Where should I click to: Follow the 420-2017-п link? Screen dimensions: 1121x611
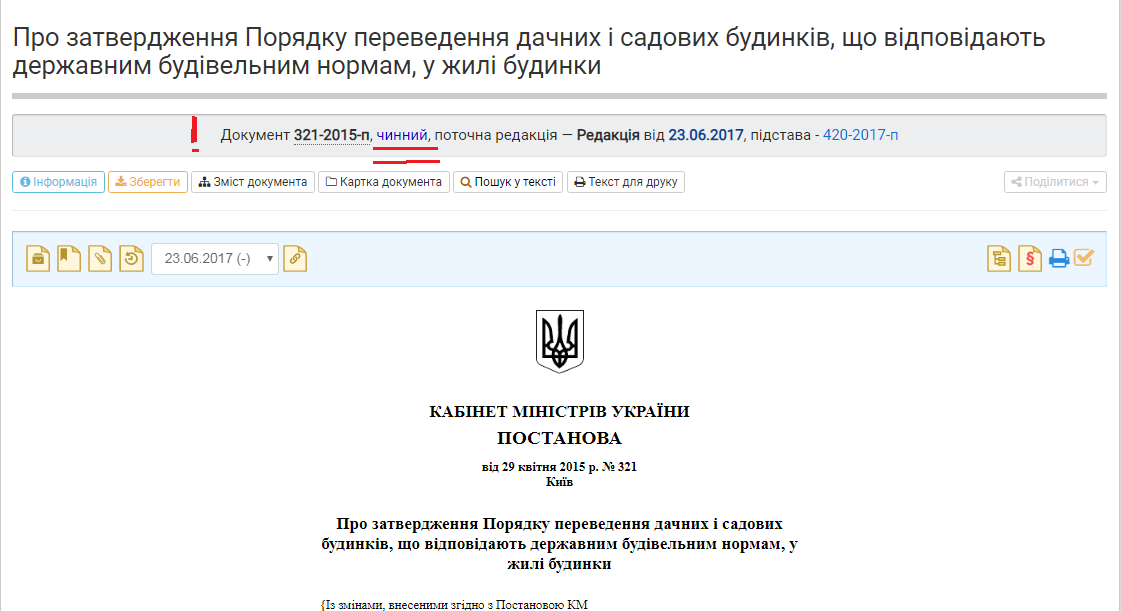click(861, 135)
